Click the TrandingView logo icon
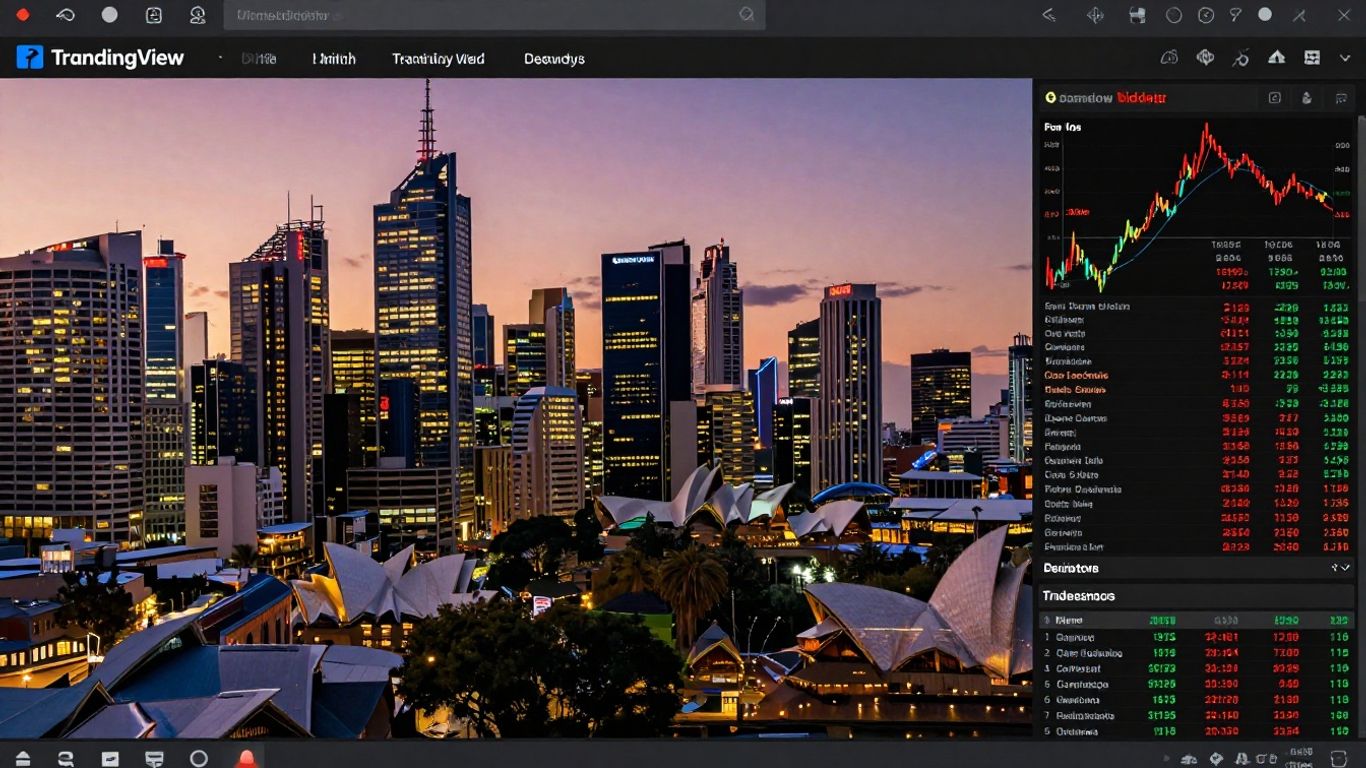The image size is (1366, 768). point(30,57)
